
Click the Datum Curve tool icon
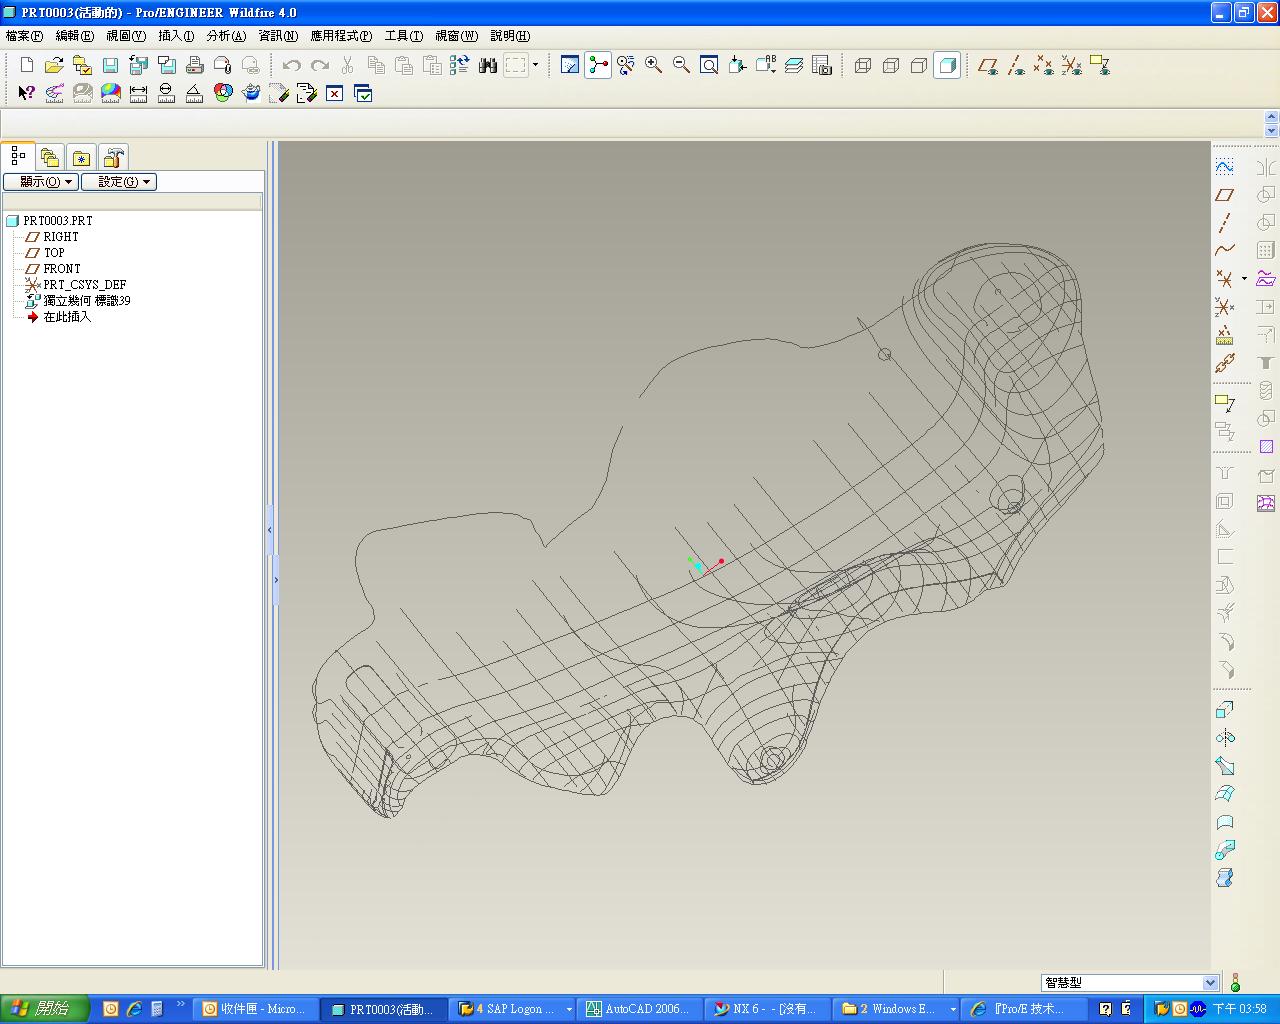(x=1224, y=250)
